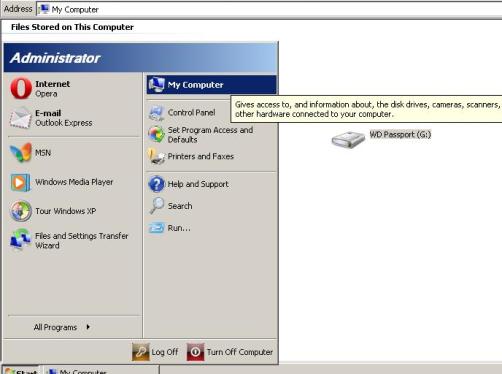Switch to My Computer taskbar button
502x374 pixels.
101,370
